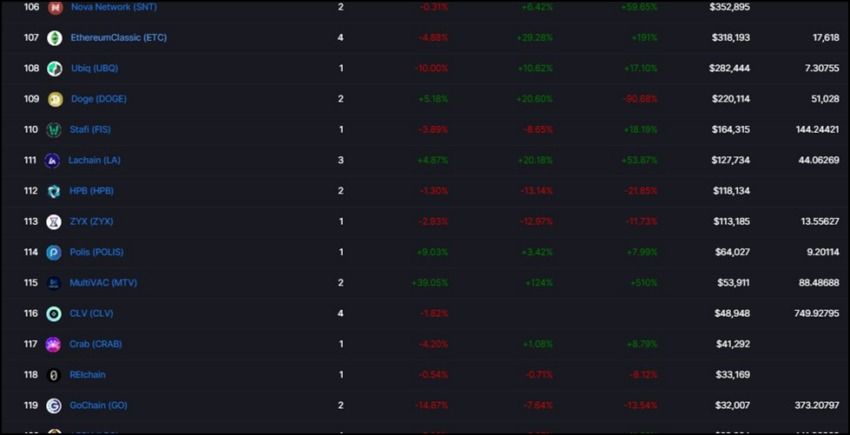
Task: Click the $318,193 TVL value for EthereumClassic
Action: click(731, 38)
